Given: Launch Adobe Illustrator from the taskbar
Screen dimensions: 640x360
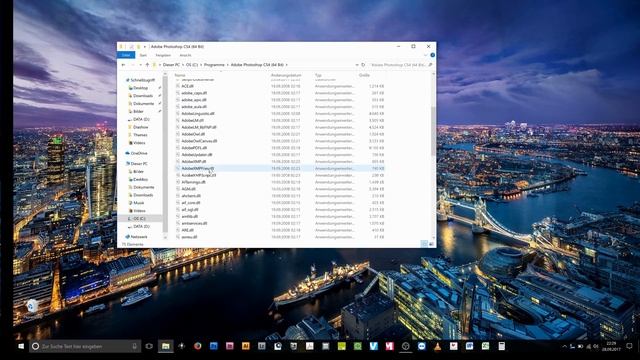Looking at the screenshot, I should point(246,346).
